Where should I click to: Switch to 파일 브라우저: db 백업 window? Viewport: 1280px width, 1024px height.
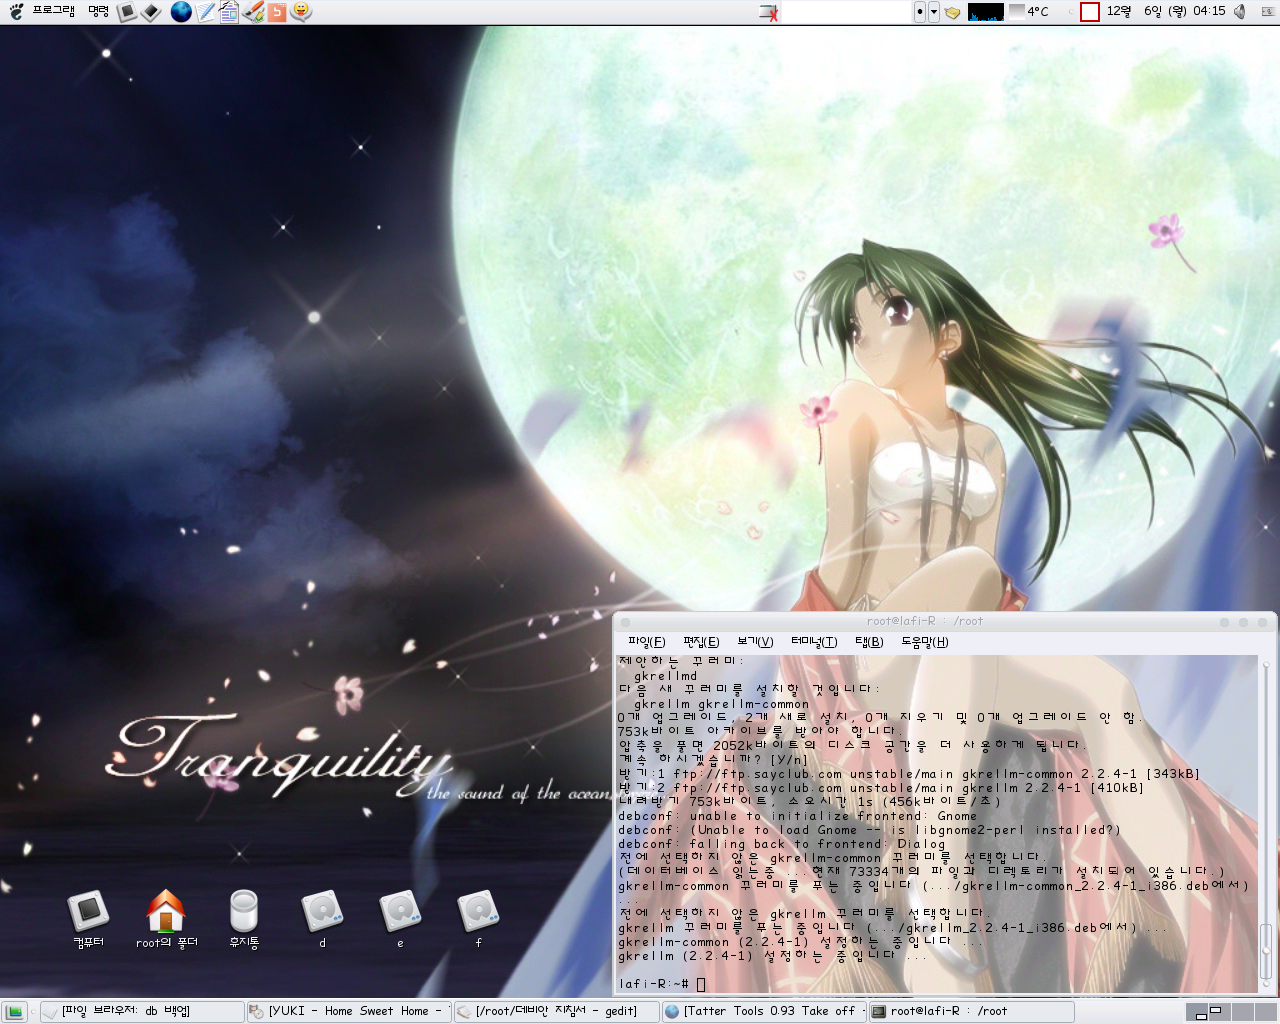click(142, 1012)
